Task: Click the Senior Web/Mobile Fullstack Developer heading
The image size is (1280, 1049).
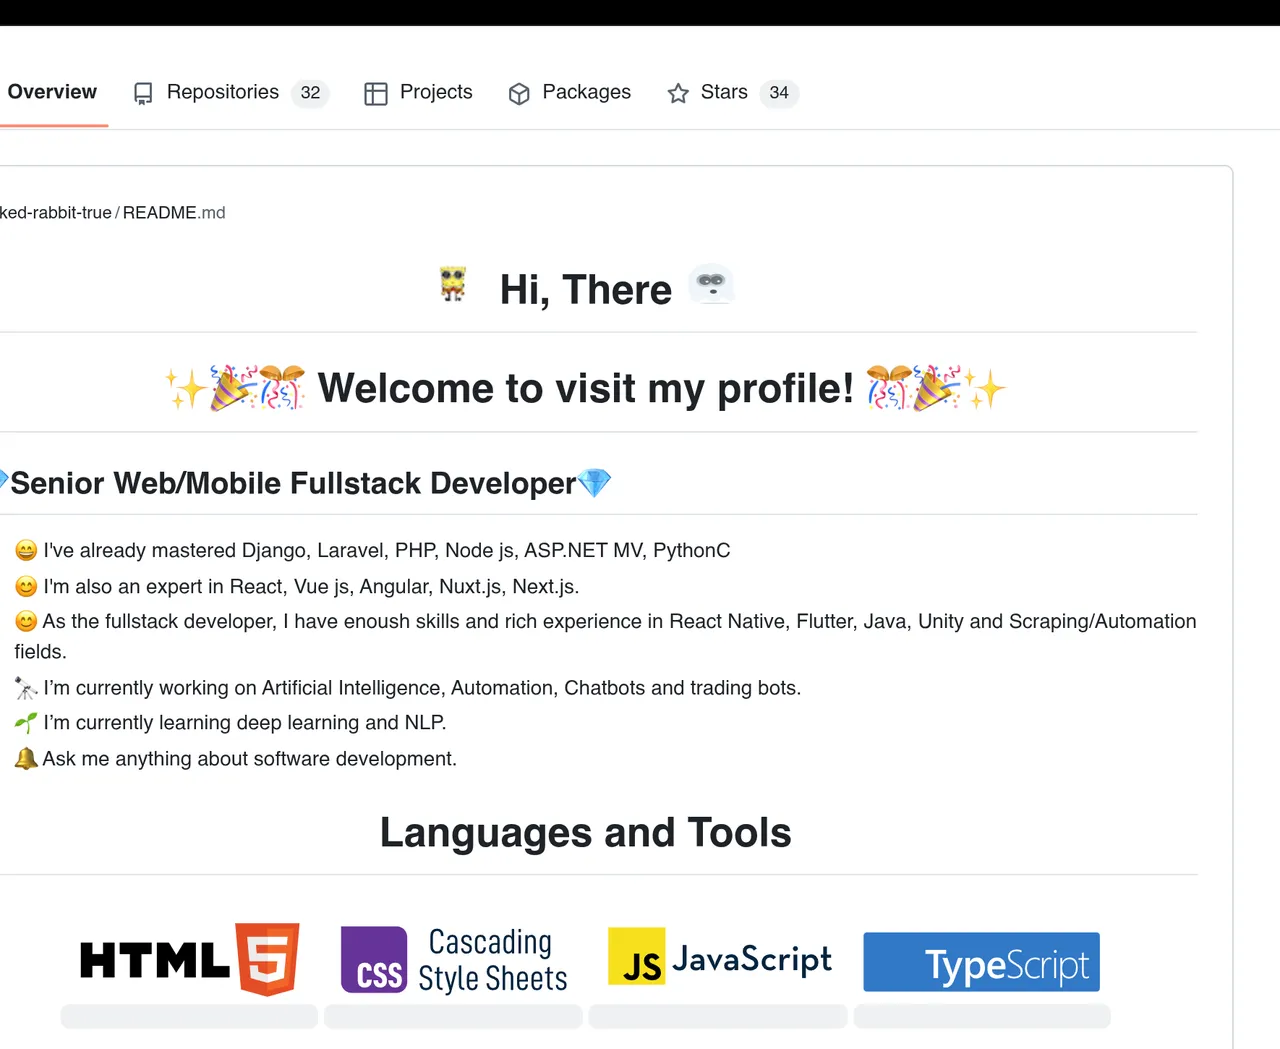Action: pyautogui.click(x=293, y=483)
